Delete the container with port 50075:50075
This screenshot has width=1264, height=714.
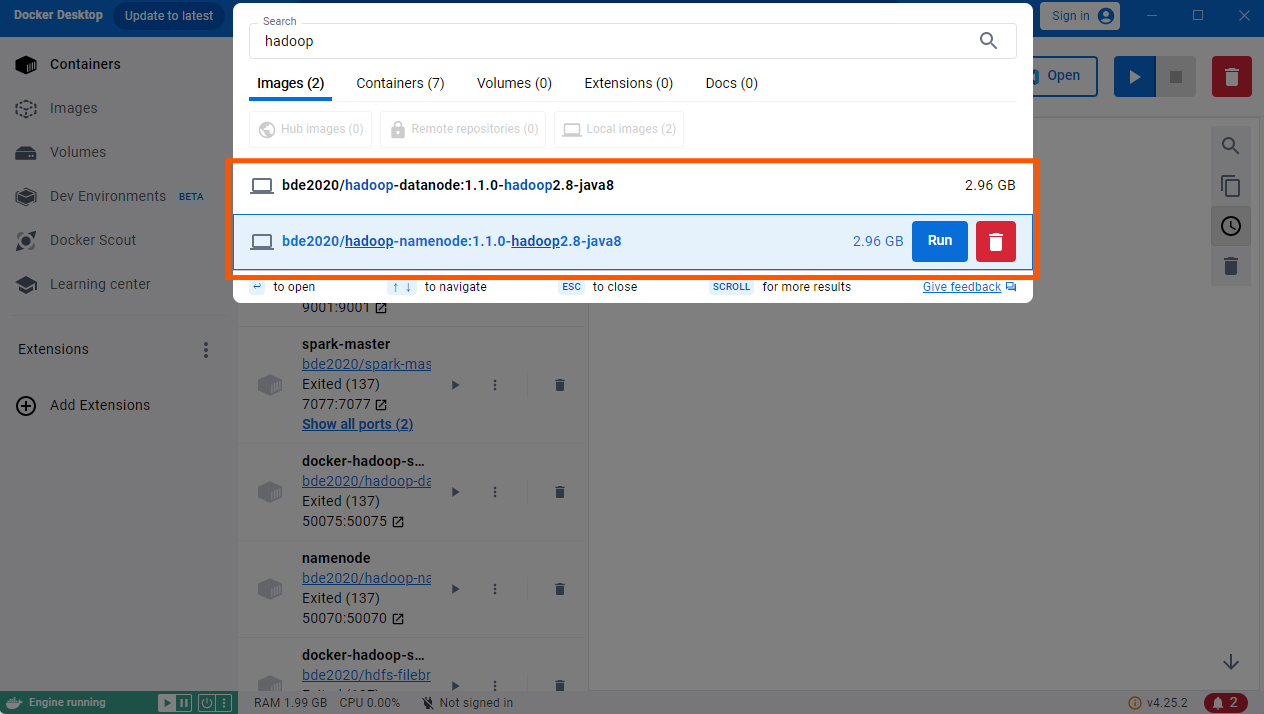[560, 492]
